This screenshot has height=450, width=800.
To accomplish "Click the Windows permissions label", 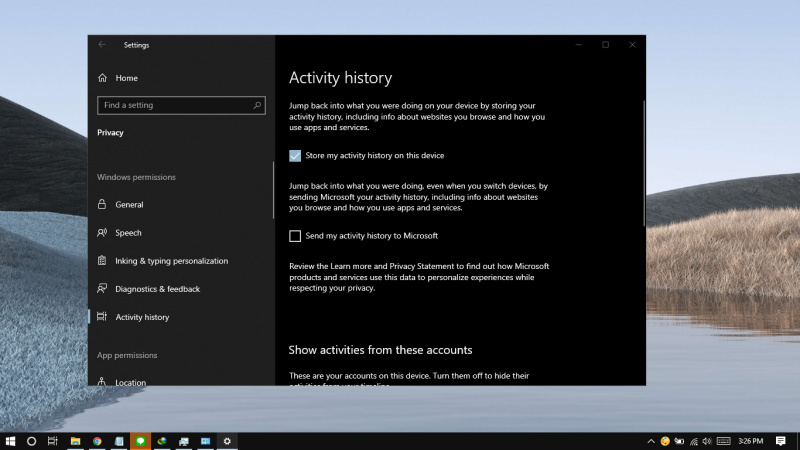I will (136, 177).
